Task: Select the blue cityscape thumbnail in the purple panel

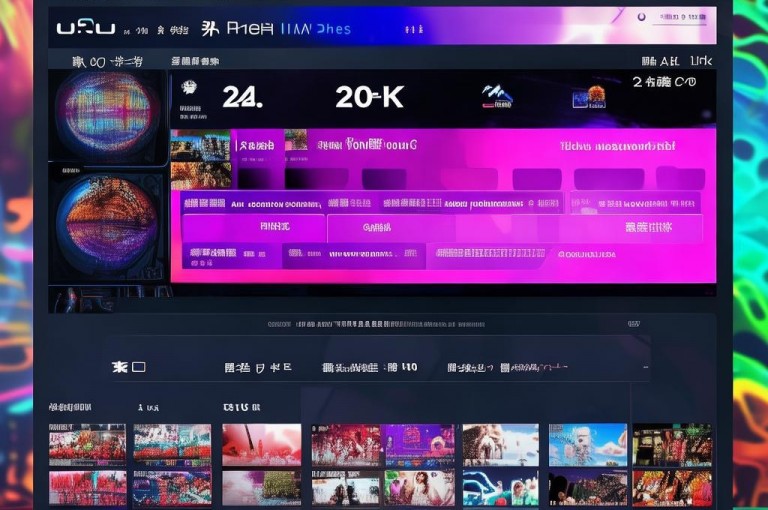Action: (x=200, y=146)
